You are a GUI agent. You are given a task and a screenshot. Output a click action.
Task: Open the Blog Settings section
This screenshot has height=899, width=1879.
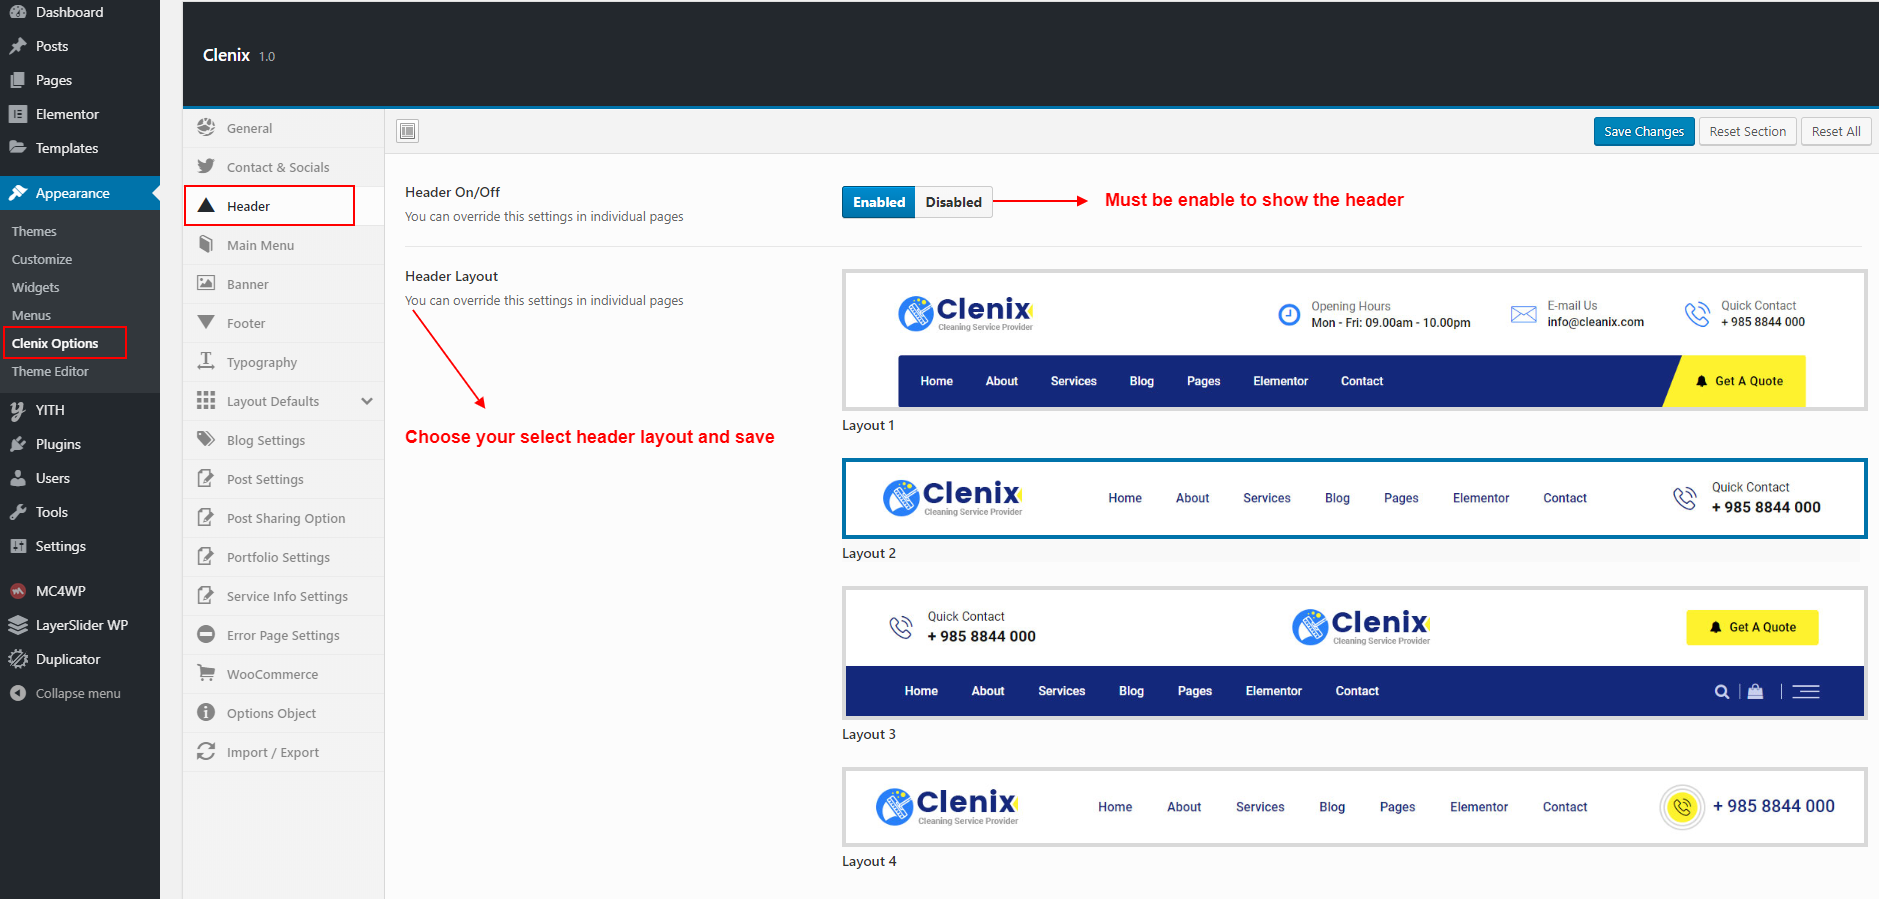(284, 440)
